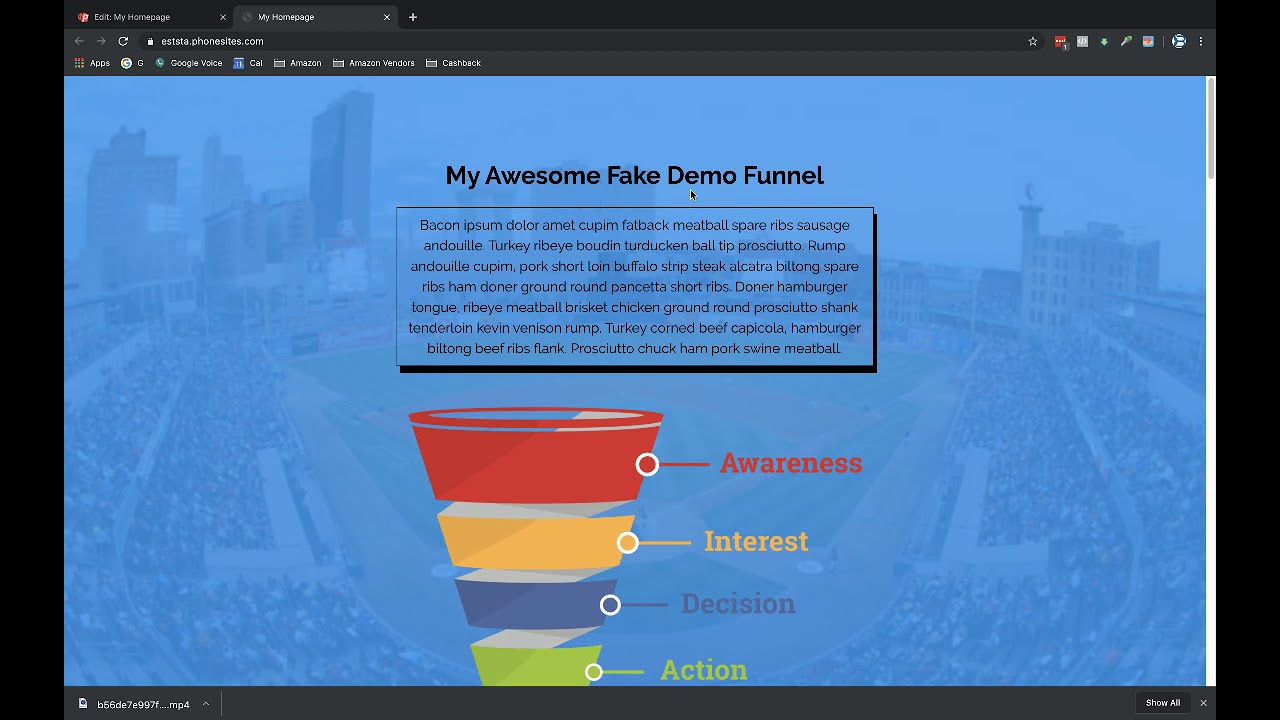Click the green Action circle marker
The image size is (1280, 720).
tap(594, 672)
